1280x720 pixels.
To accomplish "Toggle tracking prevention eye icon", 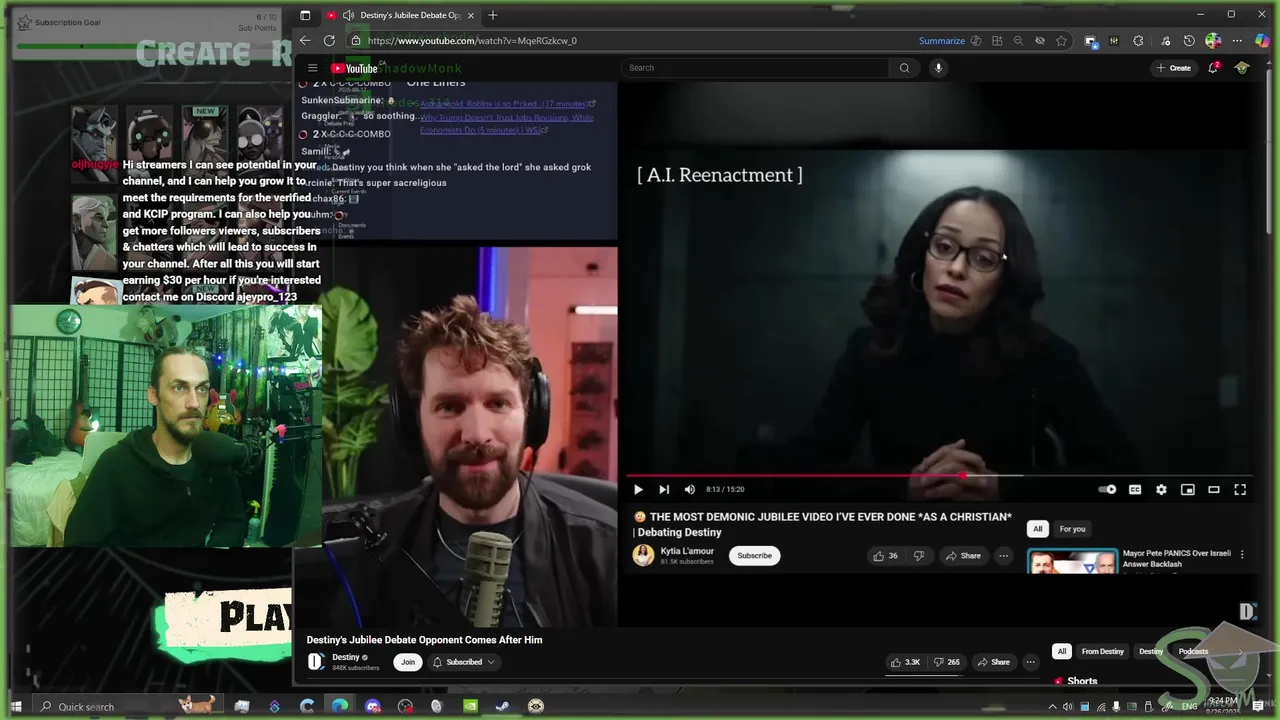I will pos(1040,41).
